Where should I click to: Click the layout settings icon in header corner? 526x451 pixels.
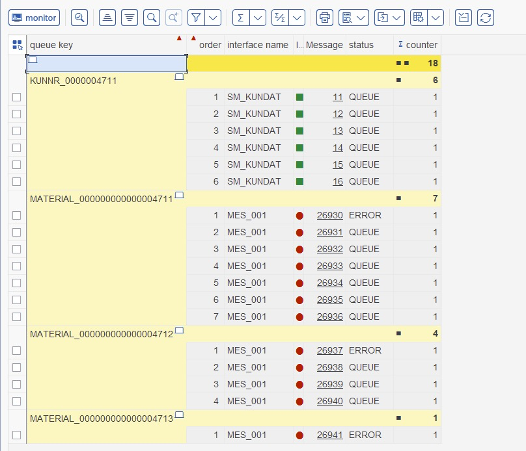(x=17, y=45)
